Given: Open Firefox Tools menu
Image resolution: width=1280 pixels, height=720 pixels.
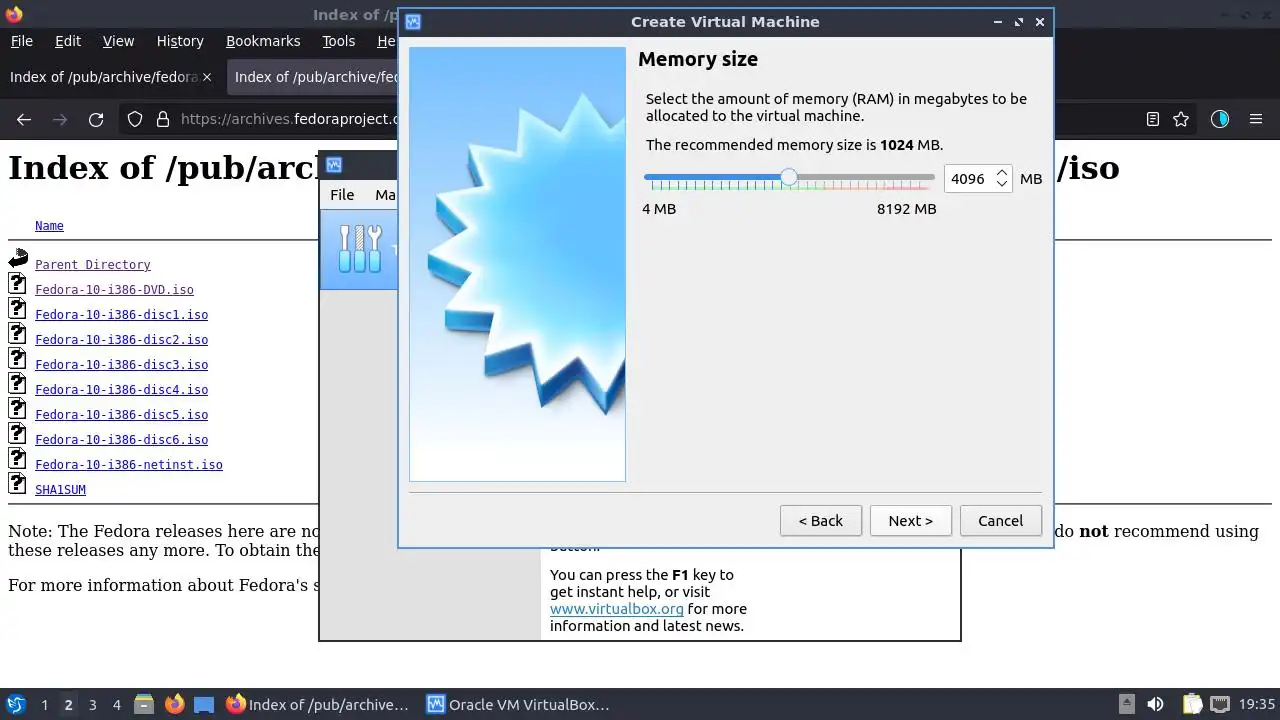Looking at the screenshot, I should (338, 41).
